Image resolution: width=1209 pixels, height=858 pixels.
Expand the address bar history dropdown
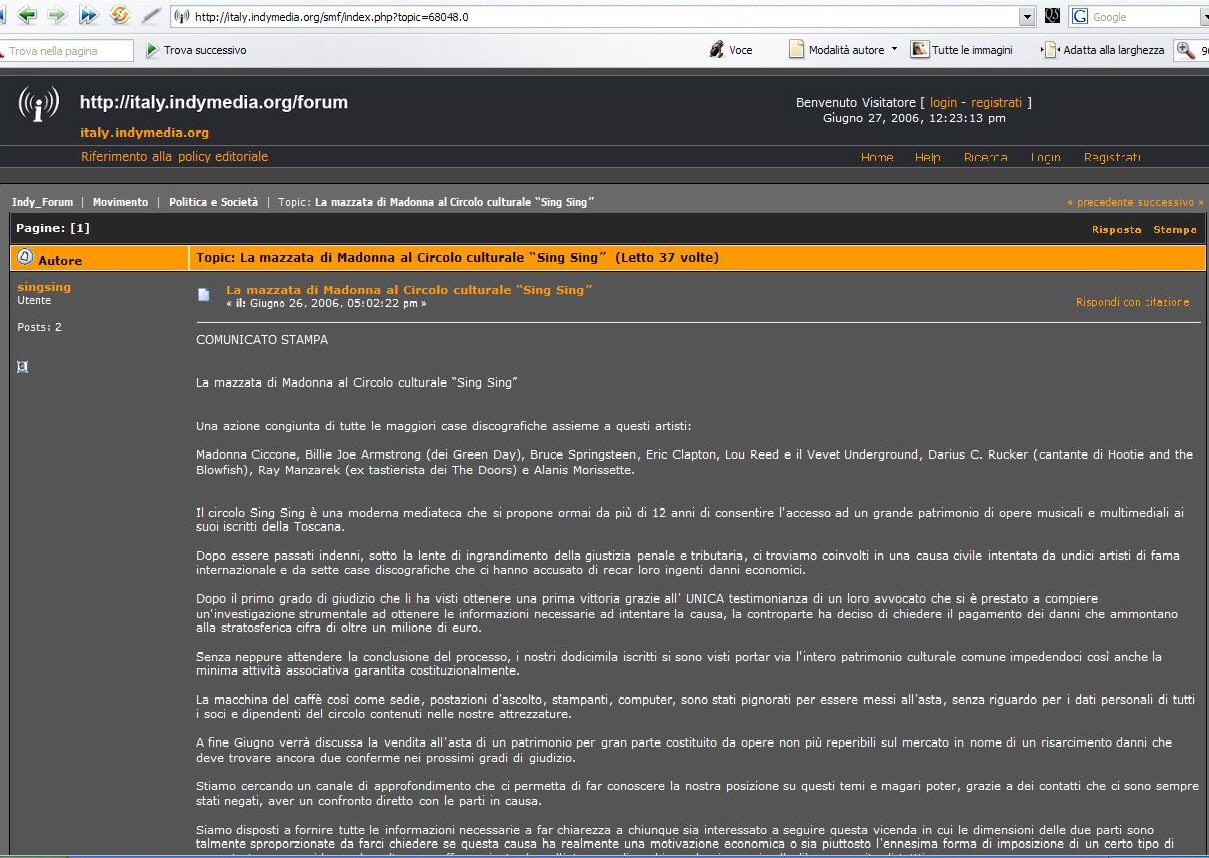click(x=1026, y=17)
